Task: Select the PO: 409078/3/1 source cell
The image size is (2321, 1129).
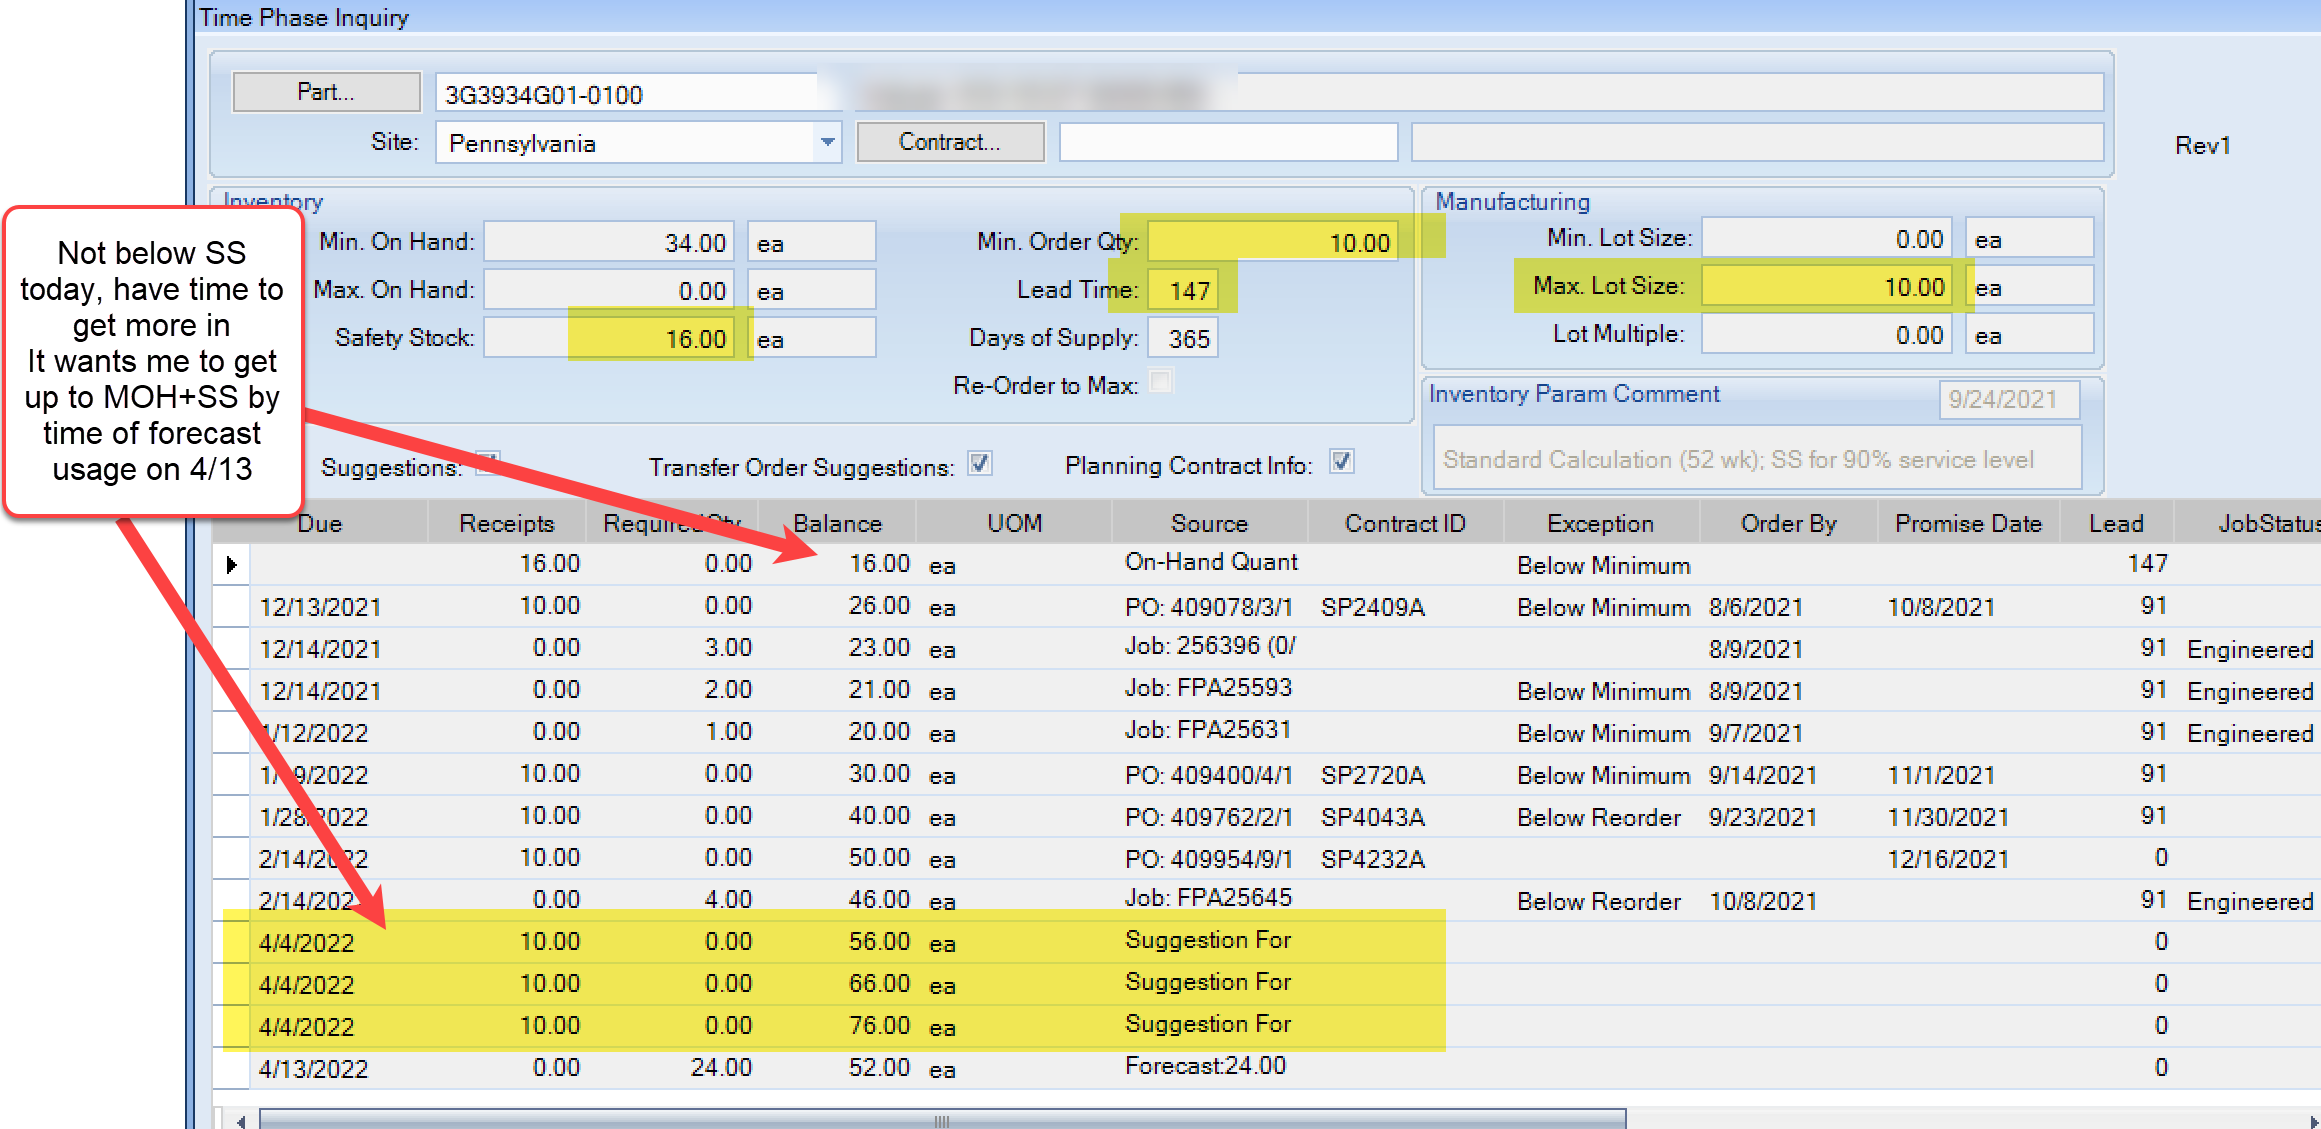Action: point(1209,607)
